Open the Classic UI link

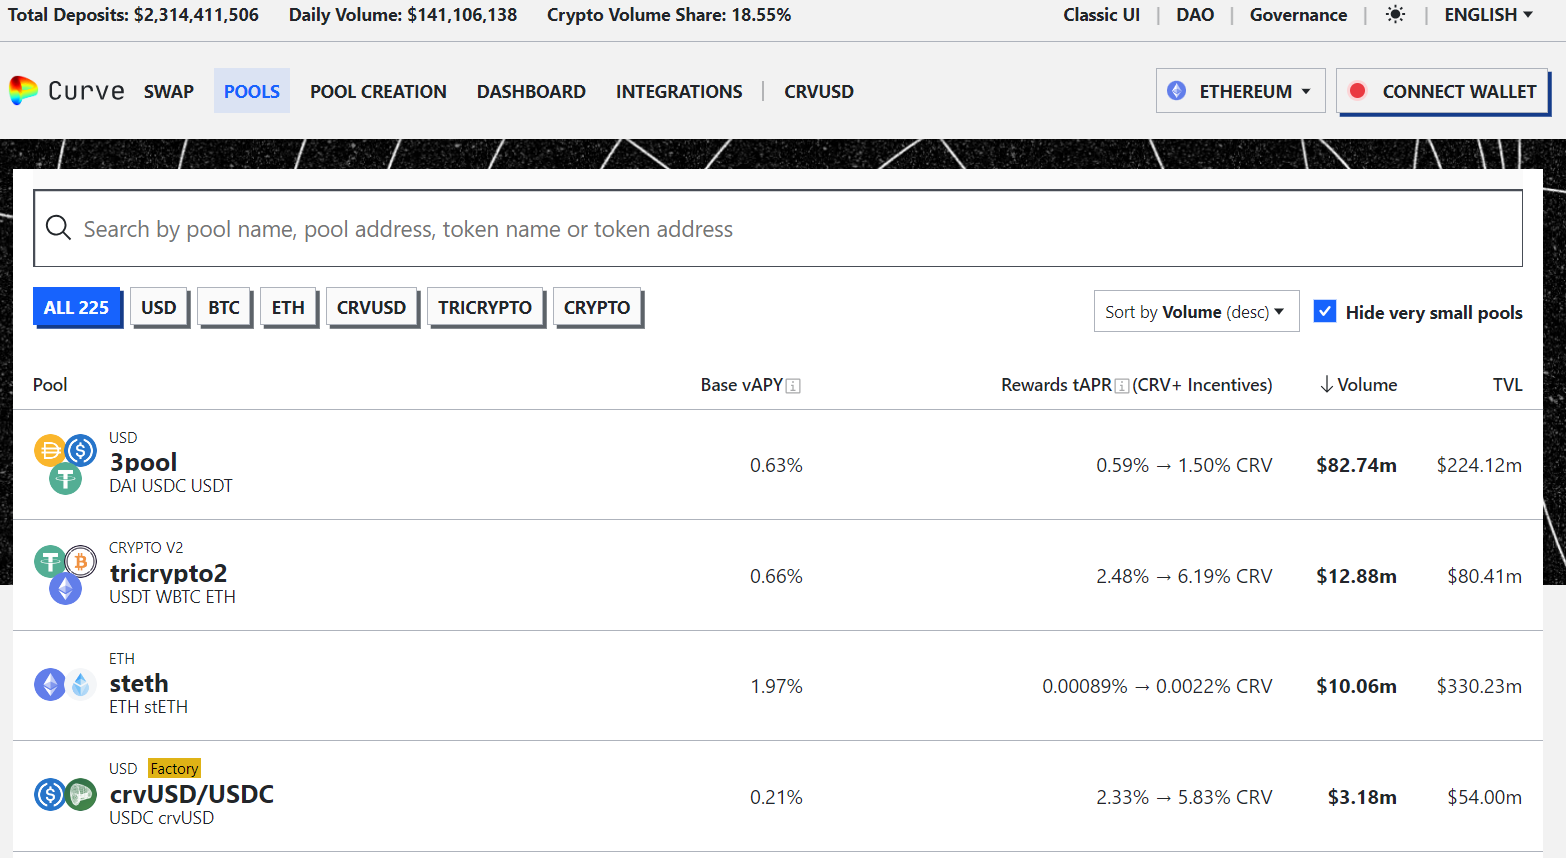(x=1101, y=15)
